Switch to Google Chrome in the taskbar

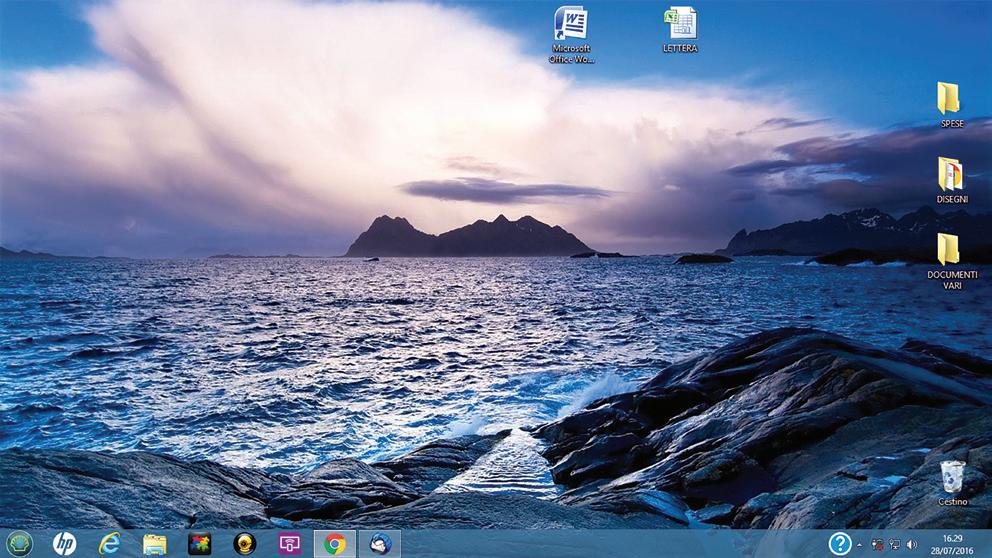tap(335, 543)
